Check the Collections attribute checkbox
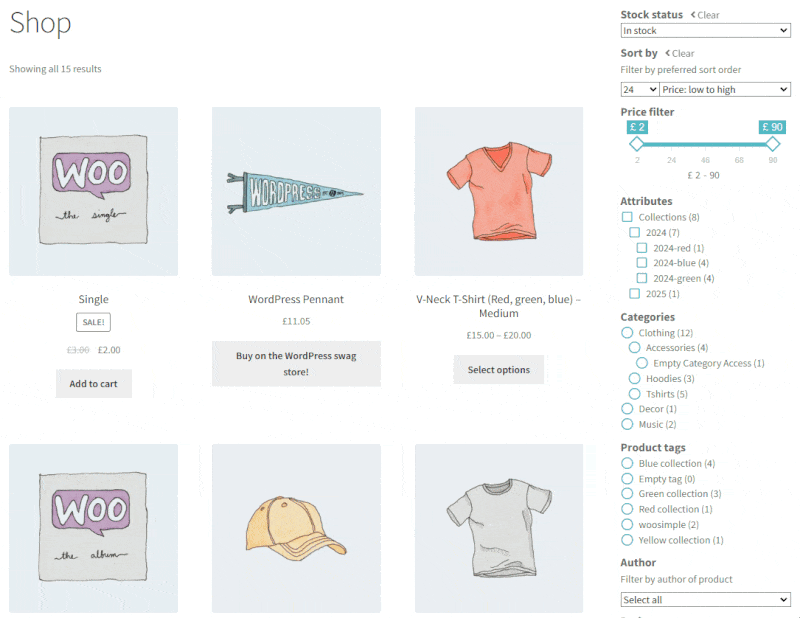This screenshot has height=618, width=800. click(x=627, y=217)
